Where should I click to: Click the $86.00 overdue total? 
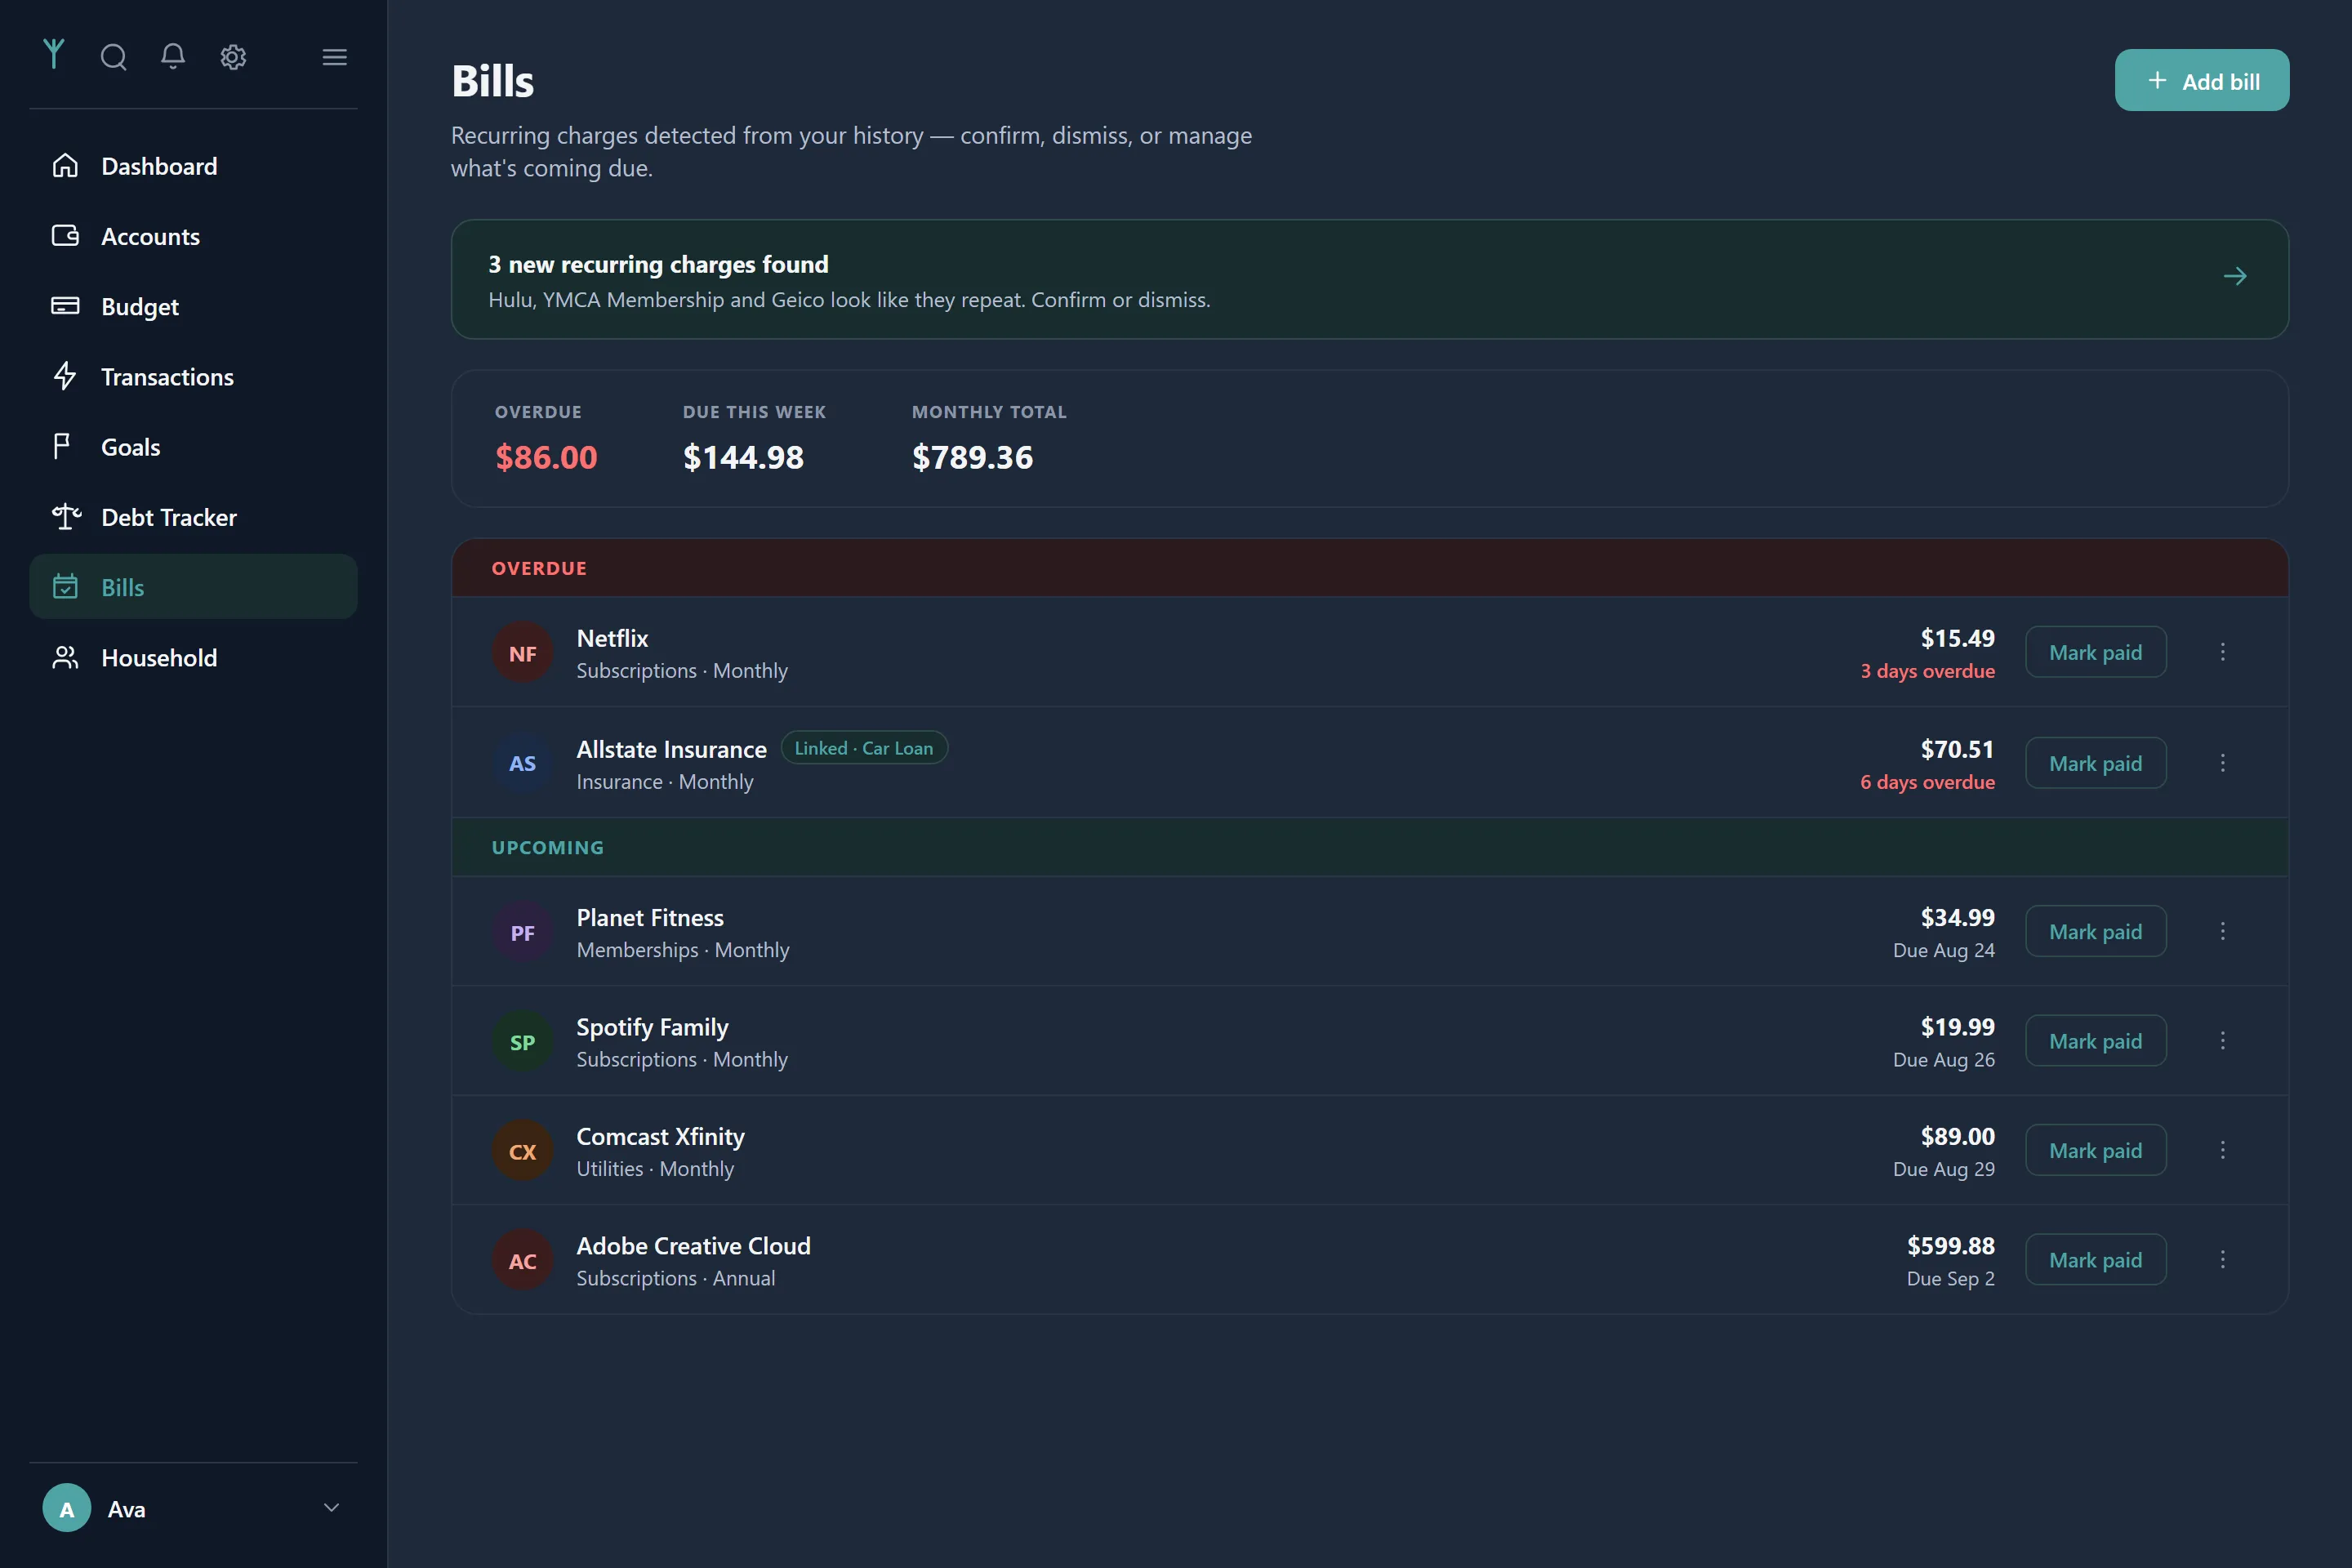coord(546,457)
